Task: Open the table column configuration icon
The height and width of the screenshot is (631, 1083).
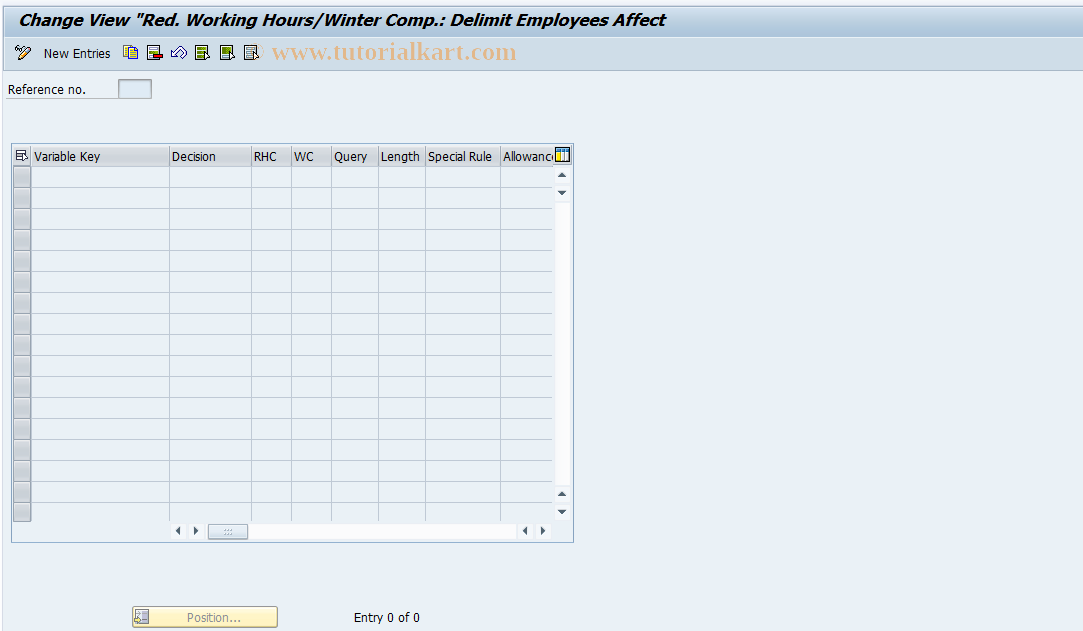Action: coord(563,155)
